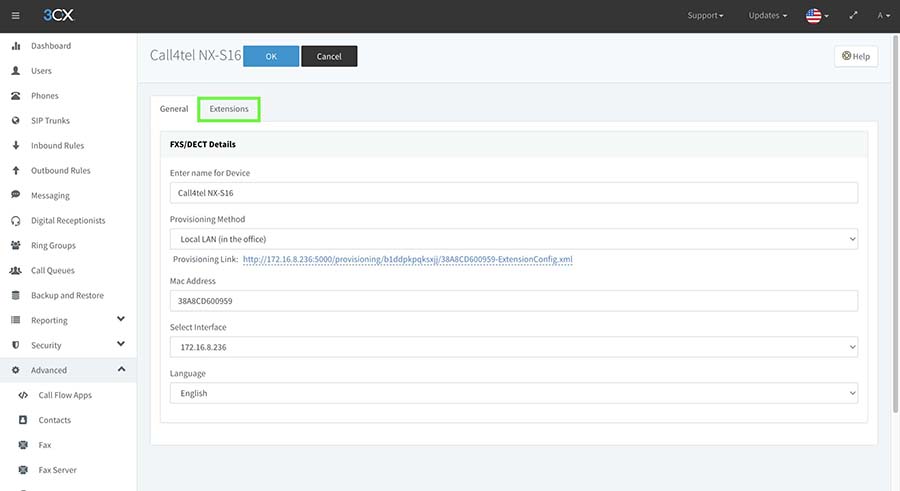Click Call Flow Apps code icon
This screenshot has width=900, height=491.
click(23, 395)
